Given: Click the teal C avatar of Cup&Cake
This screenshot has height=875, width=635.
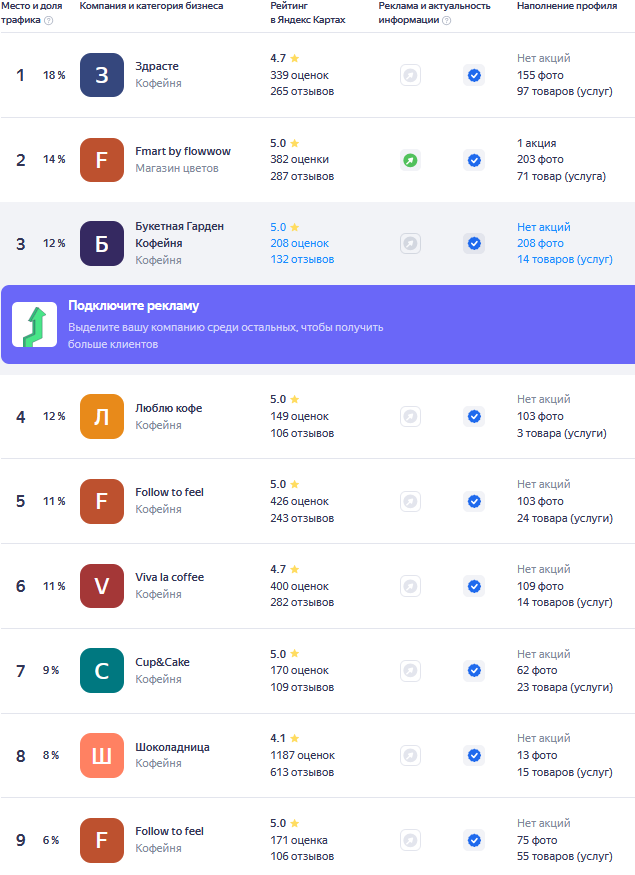Looking at the screenshot, I should tap(102, 670).
